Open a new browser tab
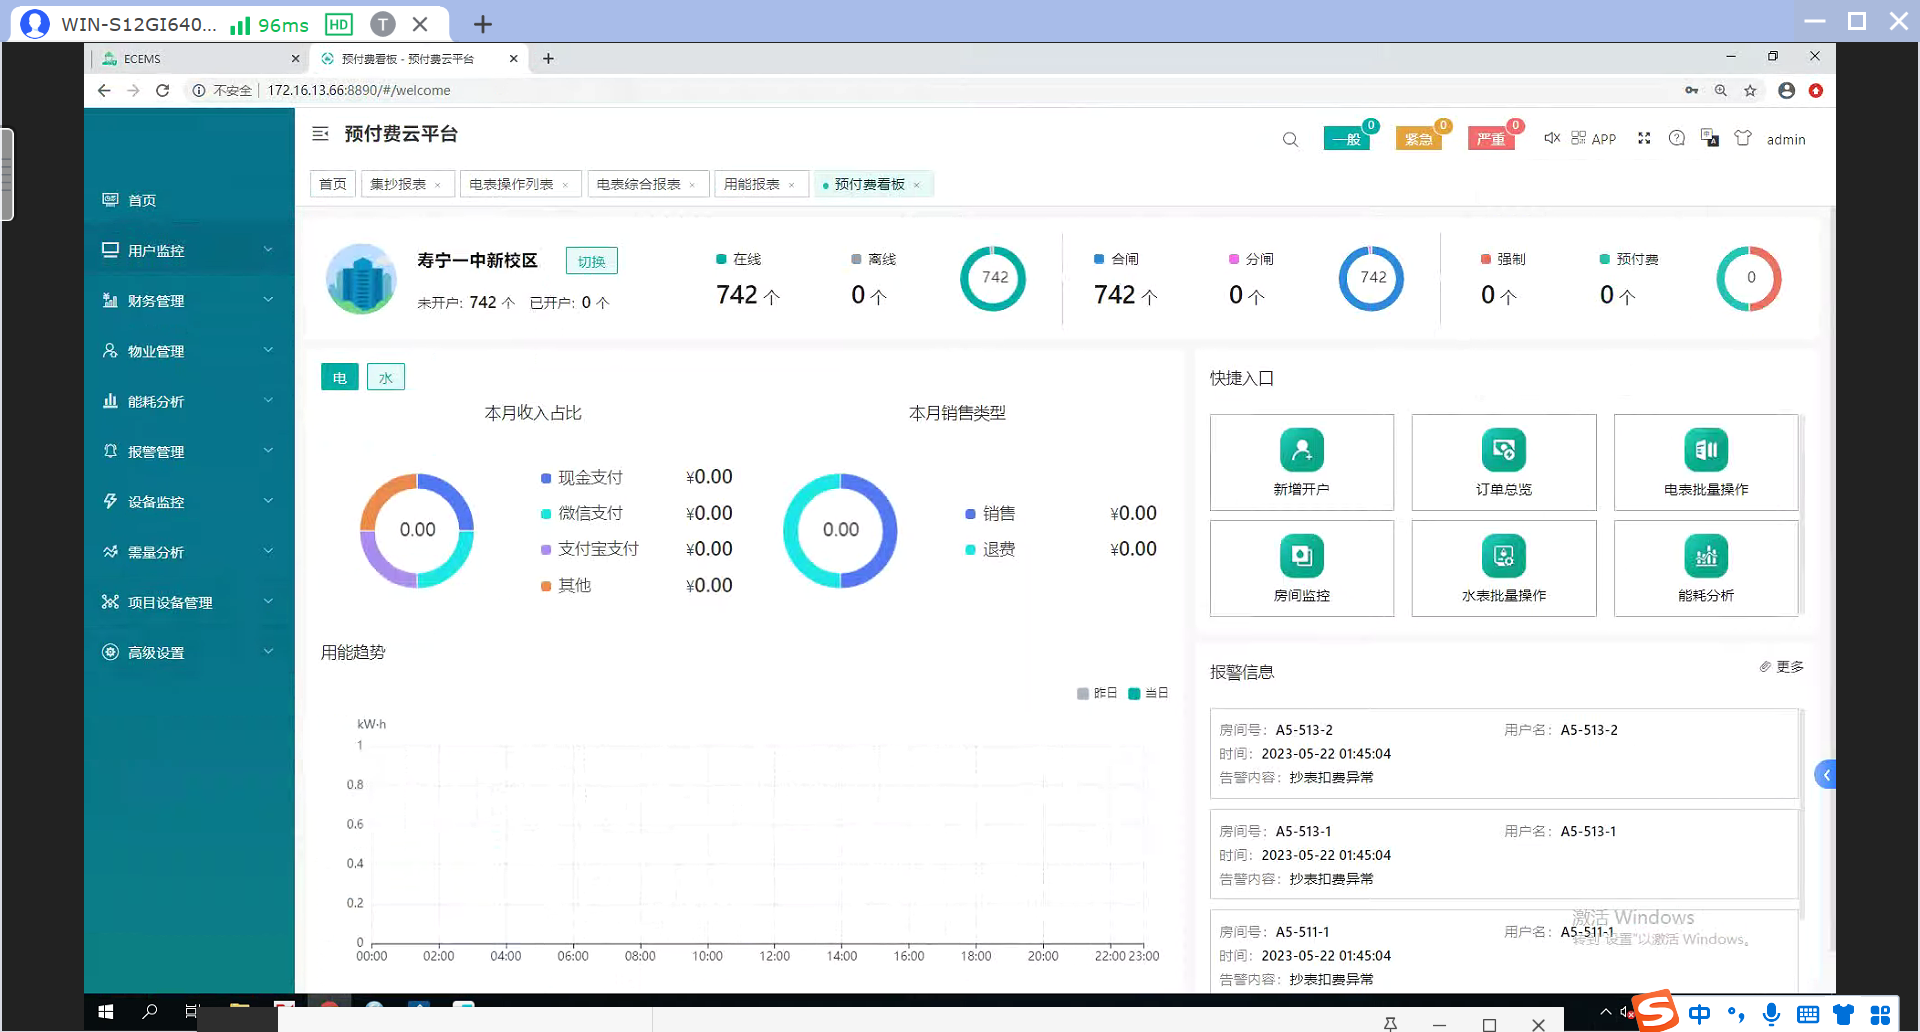The height and width of the screenshot is (1032, 1920). click(x=548, y=59)
